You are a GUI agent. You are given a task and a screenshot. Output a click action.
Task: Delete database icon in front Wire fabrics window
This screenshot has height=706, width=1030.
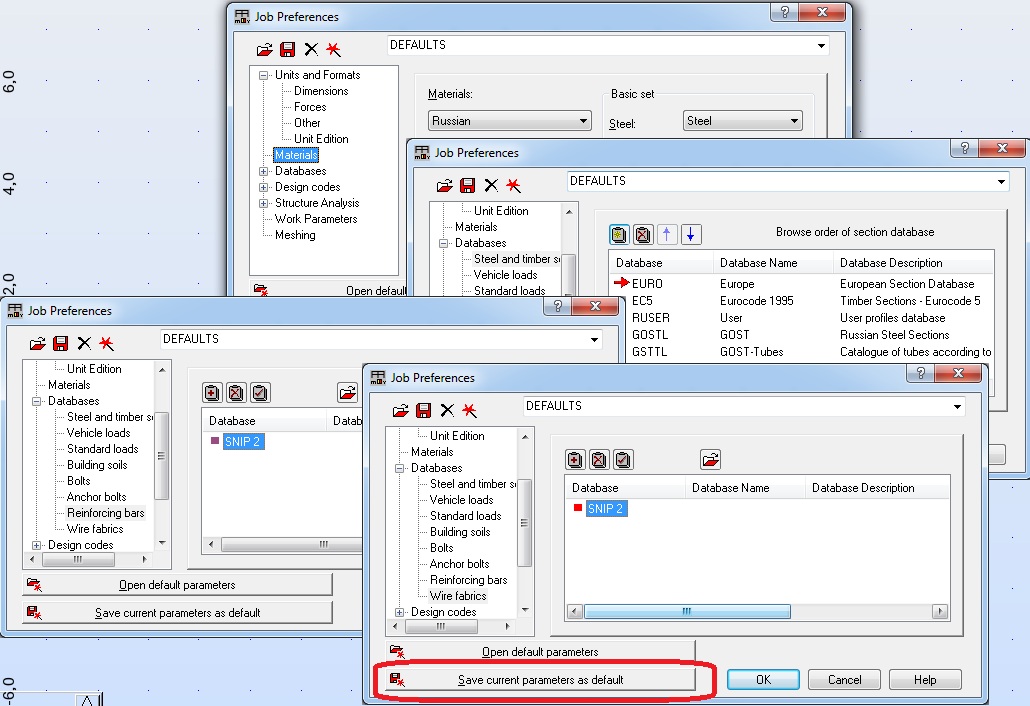click(x=599, y=460)
